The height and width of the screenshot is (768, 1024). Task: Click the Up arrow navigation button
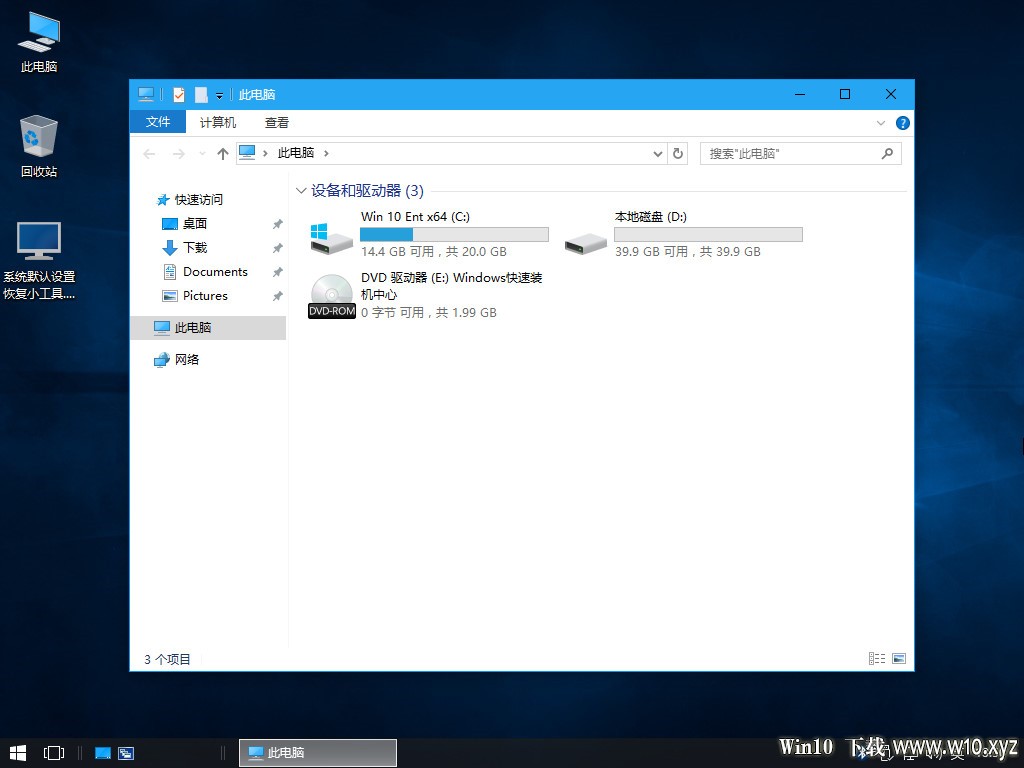click(222, 154)
